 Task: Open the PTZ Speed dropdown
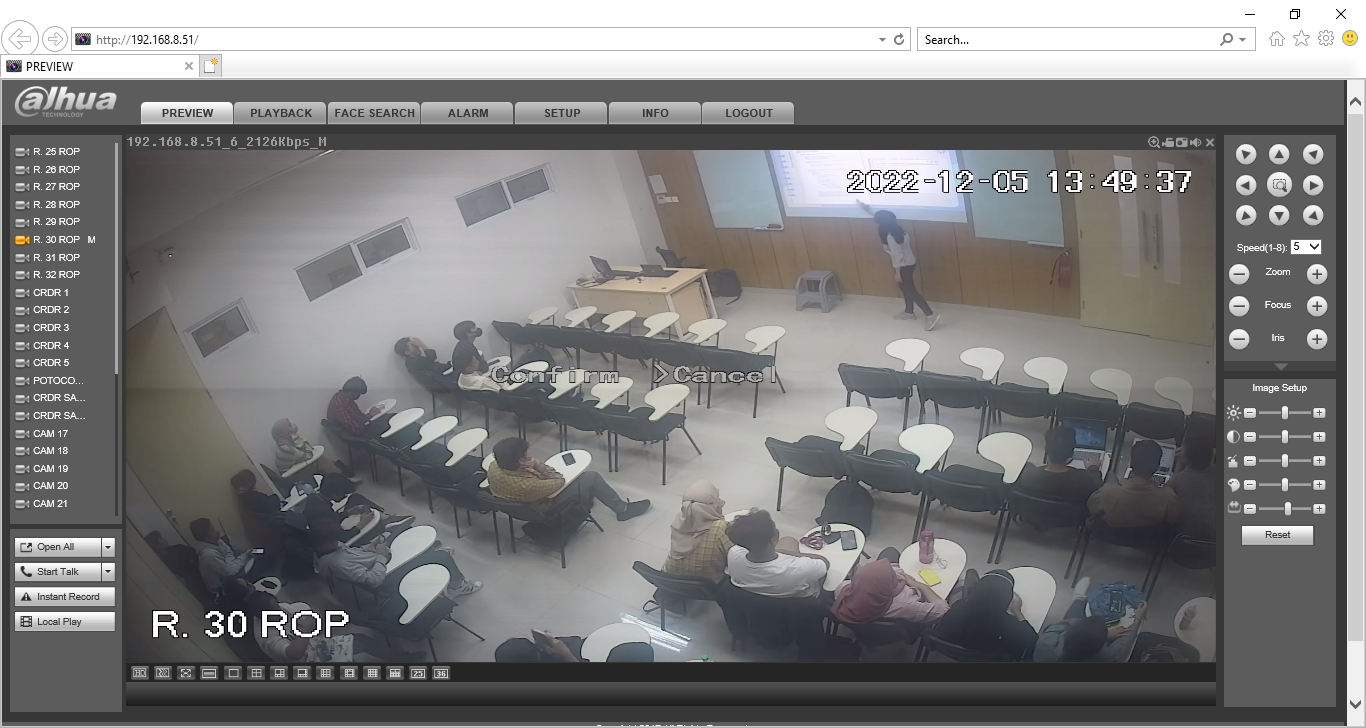pyautogui.click(x=1306, y=247)
